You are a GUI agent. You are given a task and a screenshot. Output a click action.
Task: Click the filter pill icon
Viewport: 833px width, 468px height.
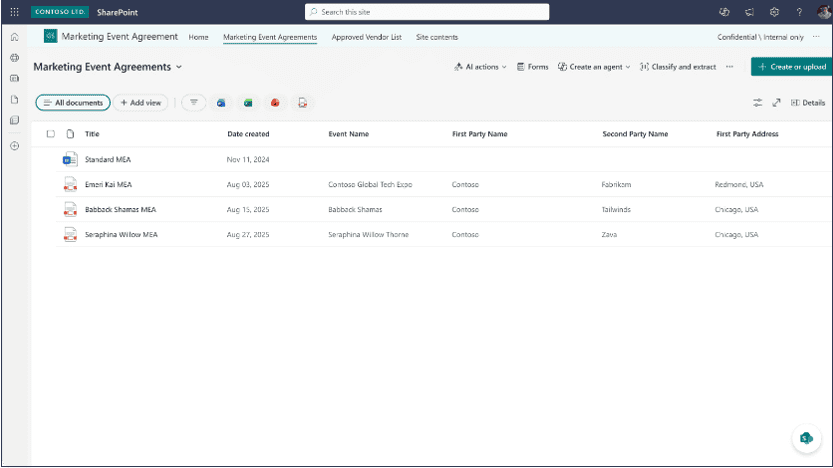click(x=194, y=103)
